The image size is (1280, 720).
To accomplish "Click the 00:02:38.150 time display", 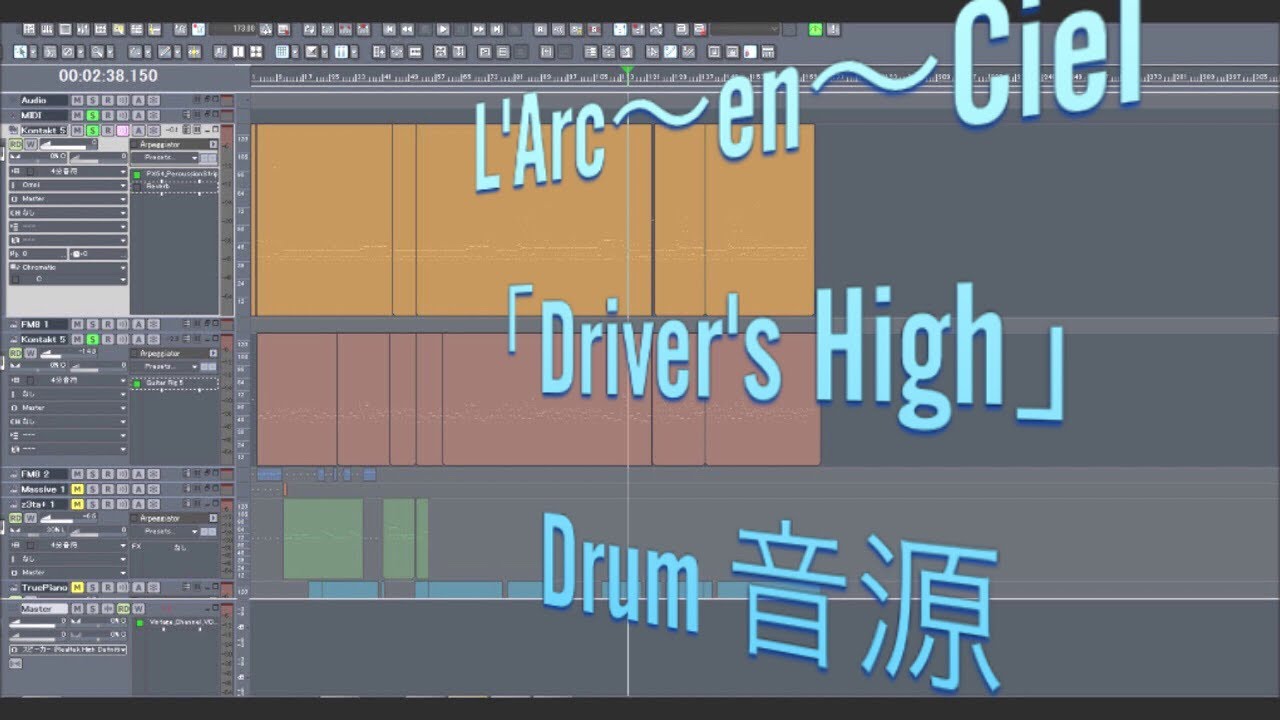I will (x=108, y=76).
